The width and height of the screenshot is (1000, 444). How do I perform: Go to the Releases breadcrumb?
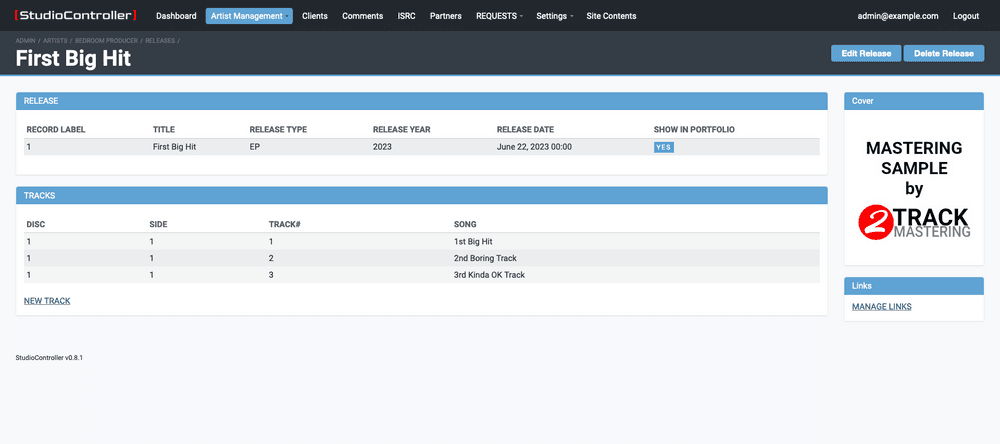tap(160, 40)
